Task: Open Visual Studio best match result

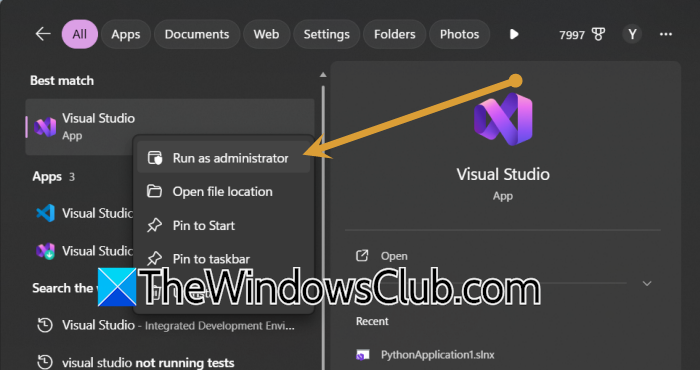Action: (170, 127)
